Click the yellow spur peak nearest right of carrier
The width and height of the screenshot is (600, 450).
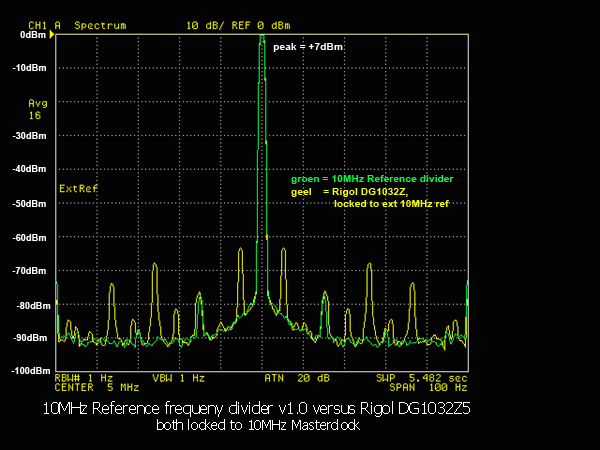point(283,250)
